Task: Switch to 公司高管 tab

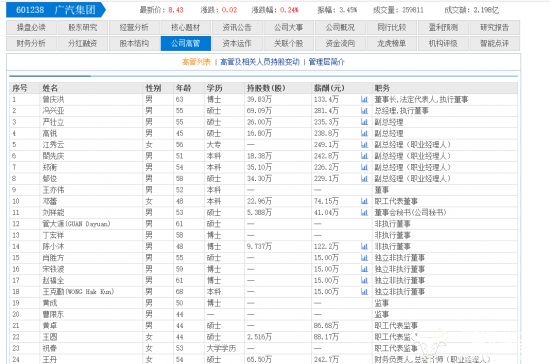Action: tap(186, 43)
